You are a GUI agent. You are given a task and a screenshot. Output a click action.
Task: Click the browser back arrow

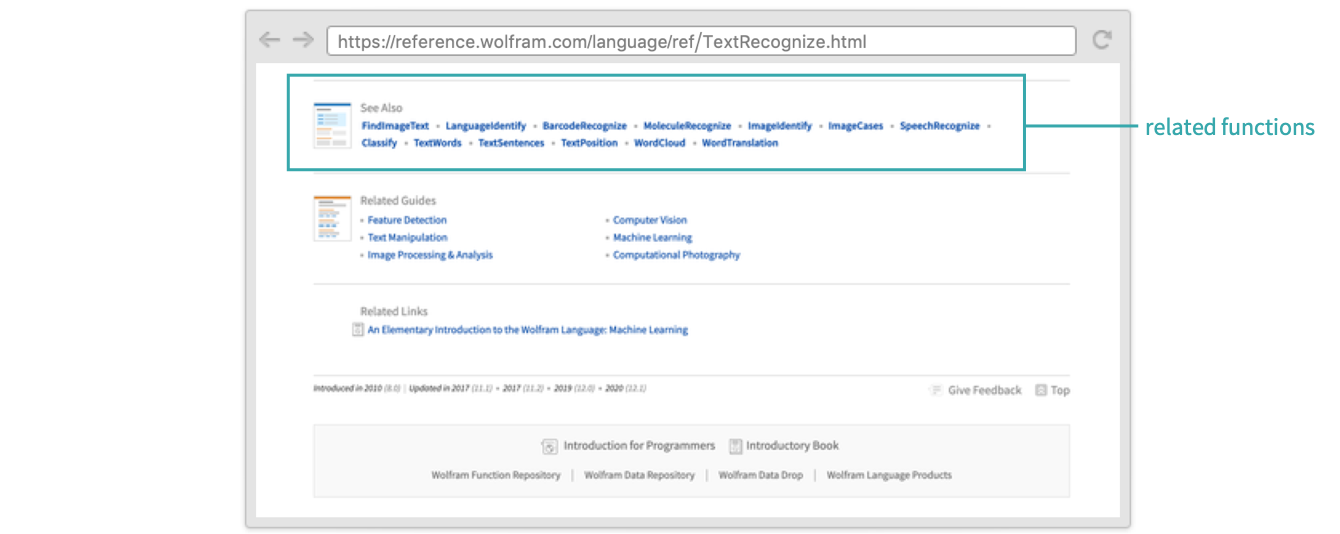(269, 40)
